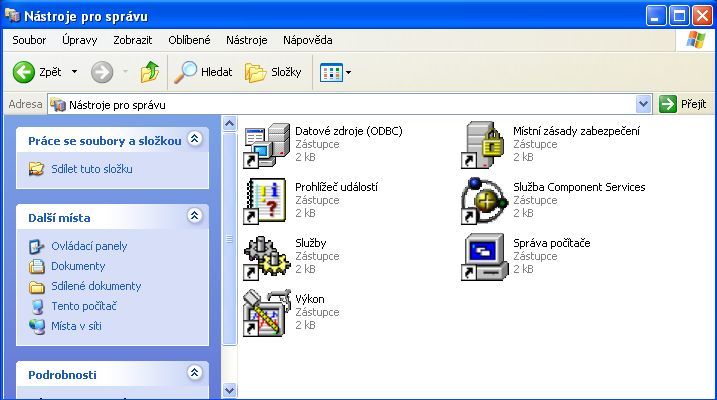Click the grey forward arrow button
This screenshot has width=717, height=400.
click(102, 72)
